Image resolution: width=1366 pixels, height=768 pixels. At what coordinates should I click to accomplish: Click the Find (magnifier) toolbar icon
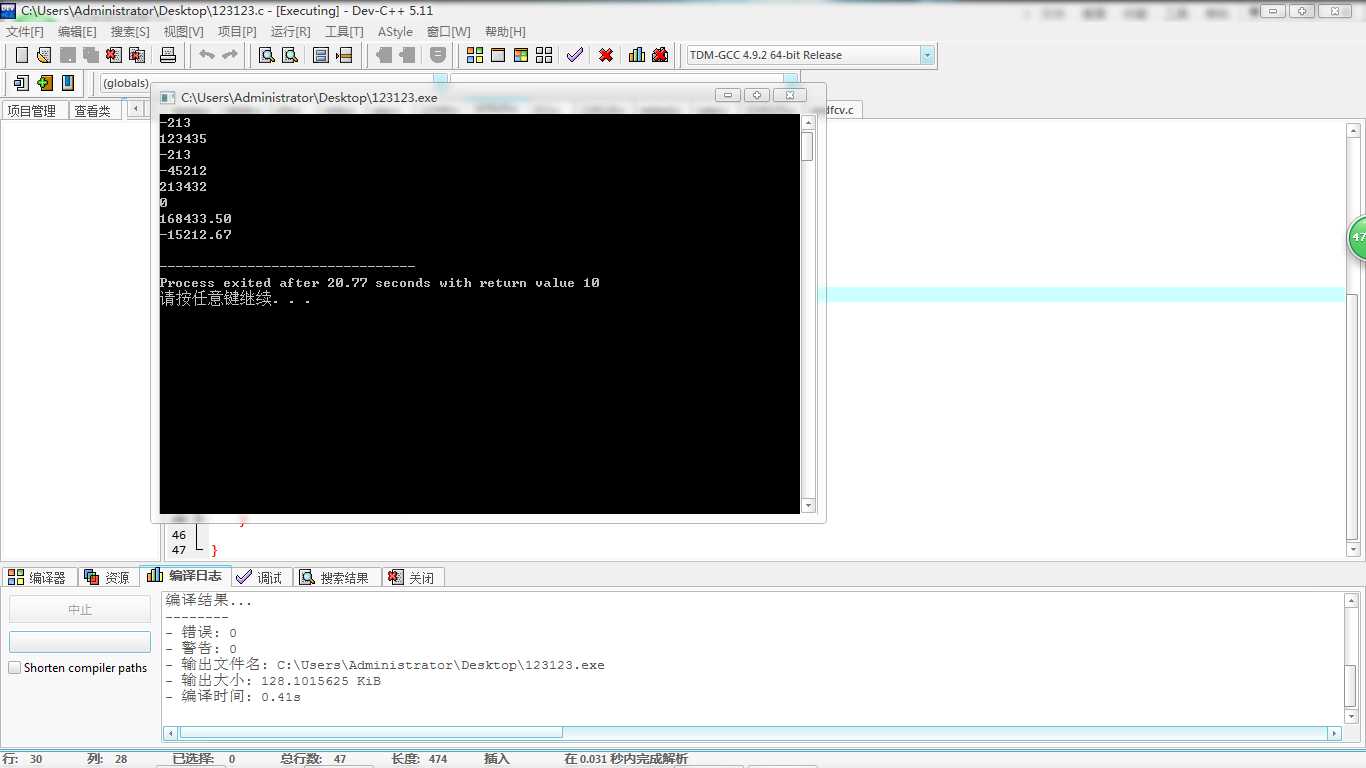point(267,55)
